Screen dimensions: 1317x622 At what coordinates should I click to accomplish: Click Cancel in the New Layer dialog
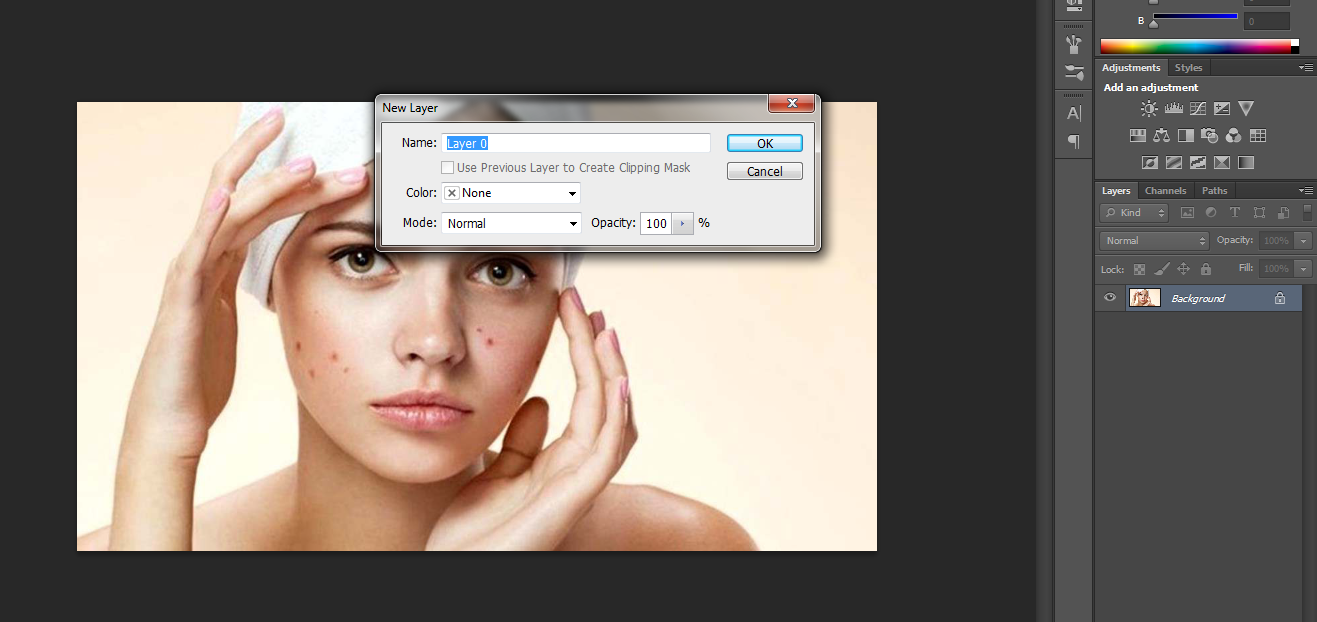click(x=765, y=171)
